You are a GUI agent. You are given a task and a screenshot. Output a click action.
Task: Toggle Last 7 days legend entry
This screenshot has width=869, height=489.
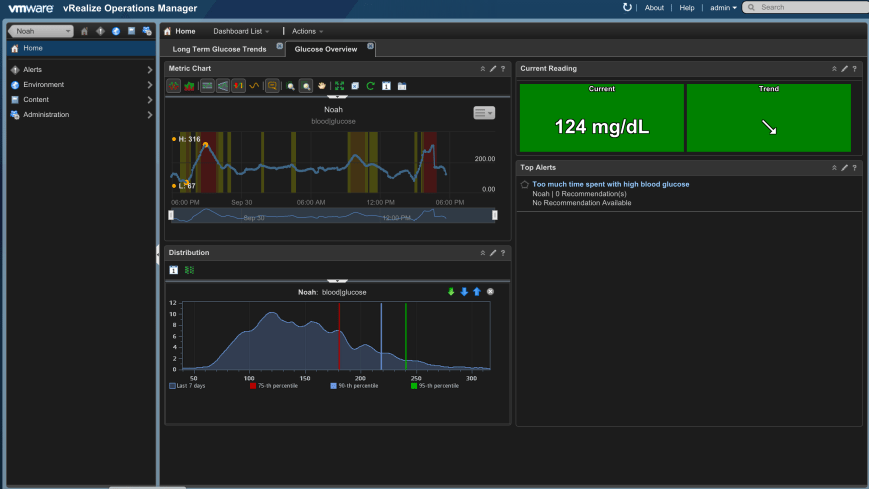(x=187, y=386)
